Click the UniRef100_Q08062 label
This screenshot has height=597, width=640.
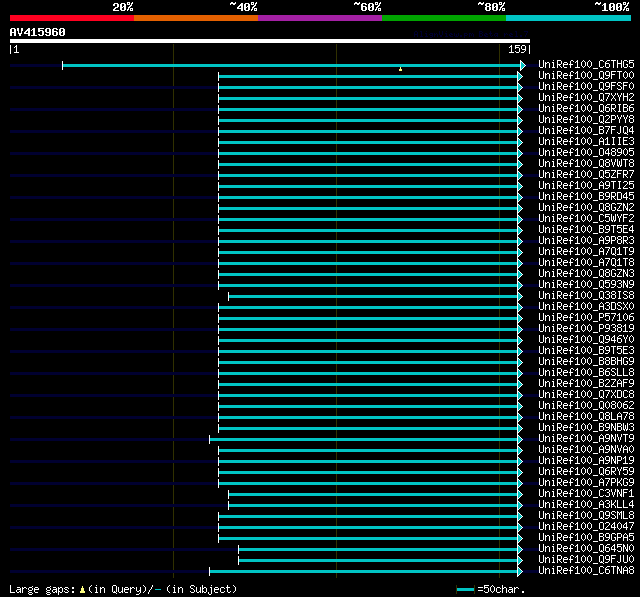tap(586, 406)
